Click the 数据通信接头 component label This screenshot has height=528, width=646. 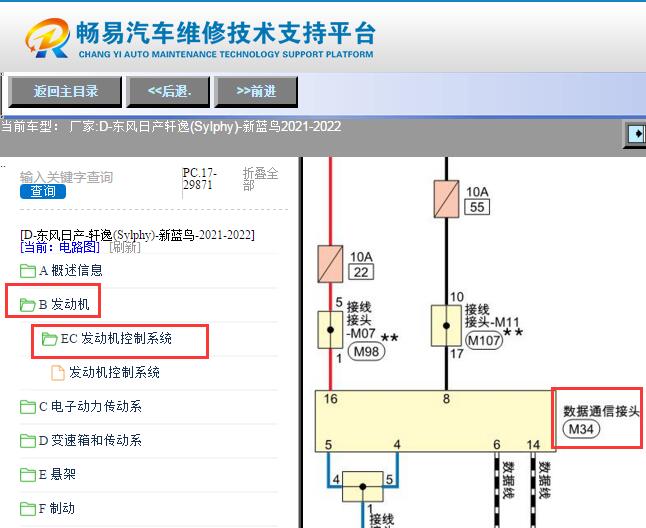601,411
